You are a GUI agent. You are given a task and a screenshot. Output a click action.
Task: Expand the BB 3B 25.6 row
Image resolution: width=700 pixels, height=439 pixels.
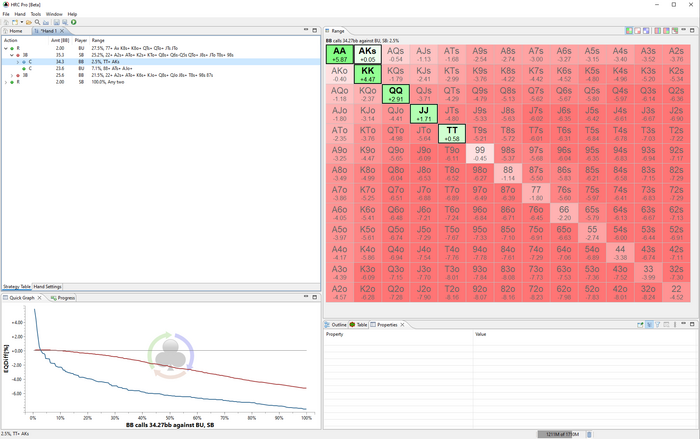[x=12, y=75]
